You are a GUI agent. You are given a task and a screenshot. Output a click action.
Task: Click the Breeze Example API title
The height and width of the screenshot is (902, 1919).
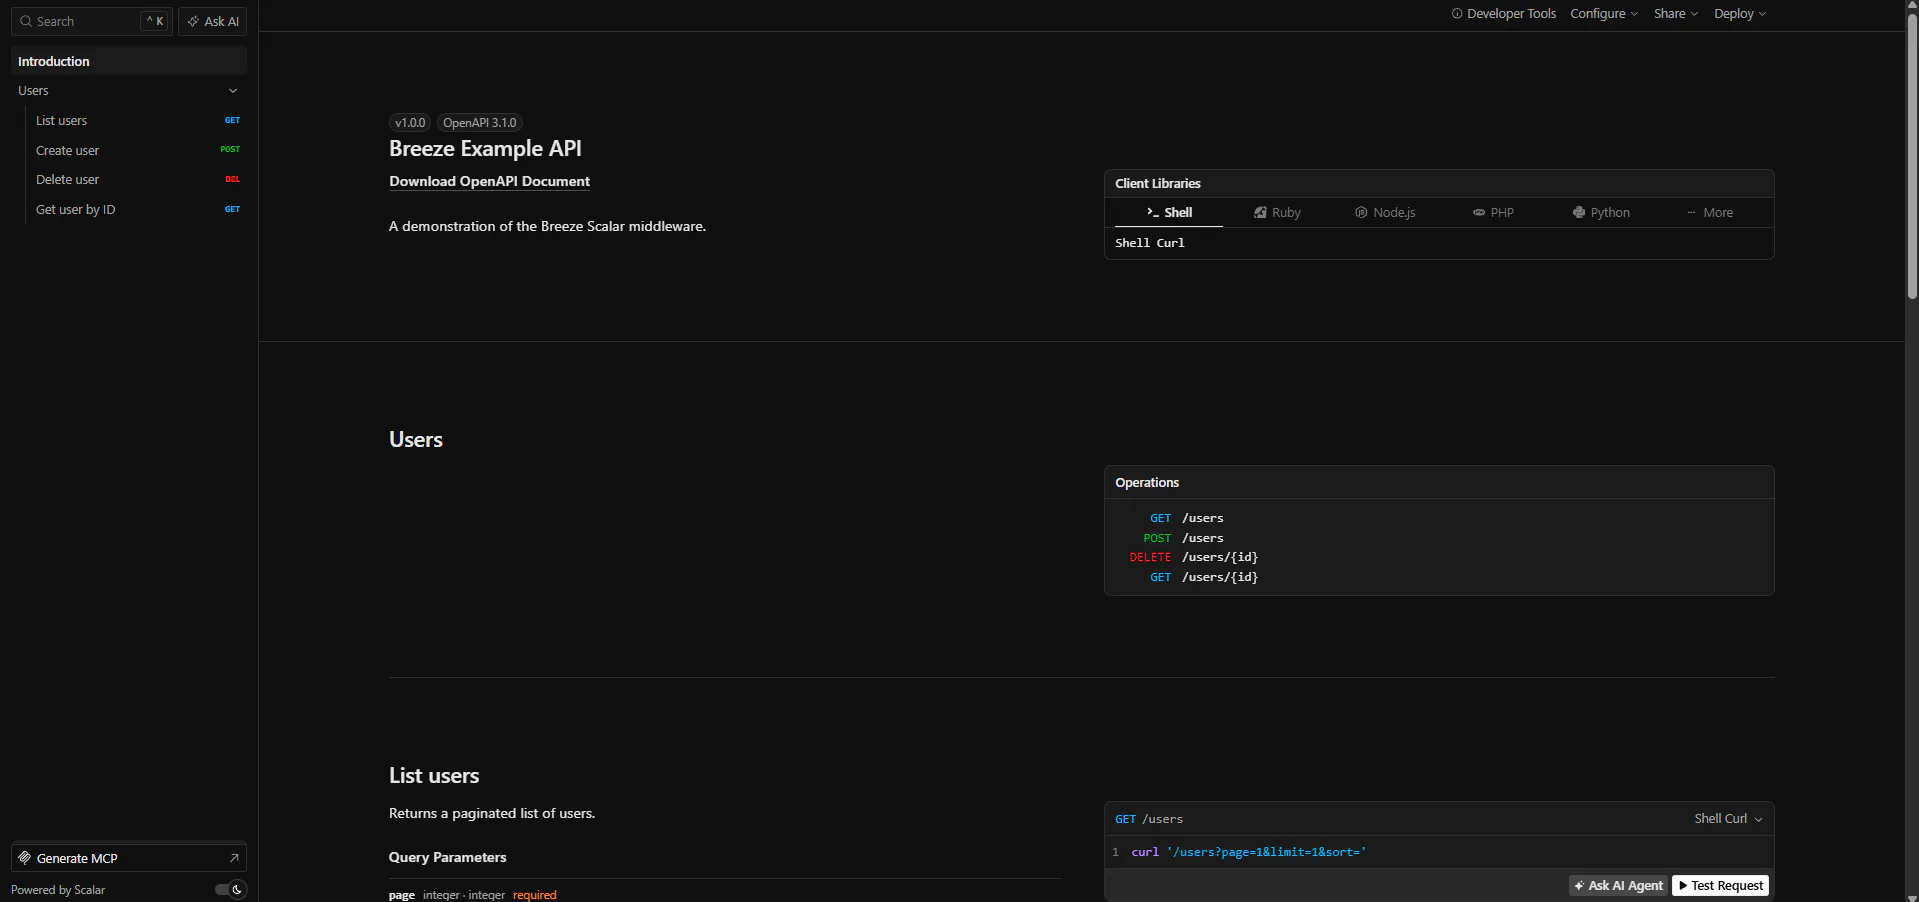[485, 149]
